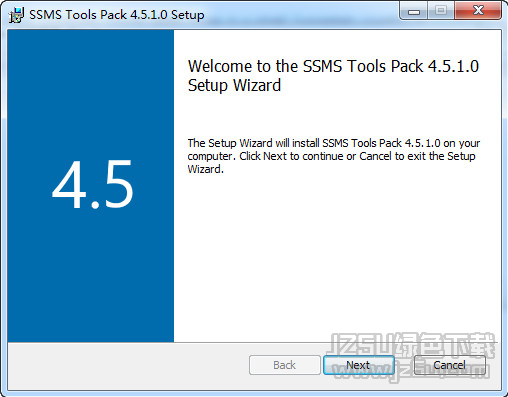This screenshot has height=397, width=508.
Task: Click the paragraph starting The Setup Wizard will install
Action: (334, 156)
